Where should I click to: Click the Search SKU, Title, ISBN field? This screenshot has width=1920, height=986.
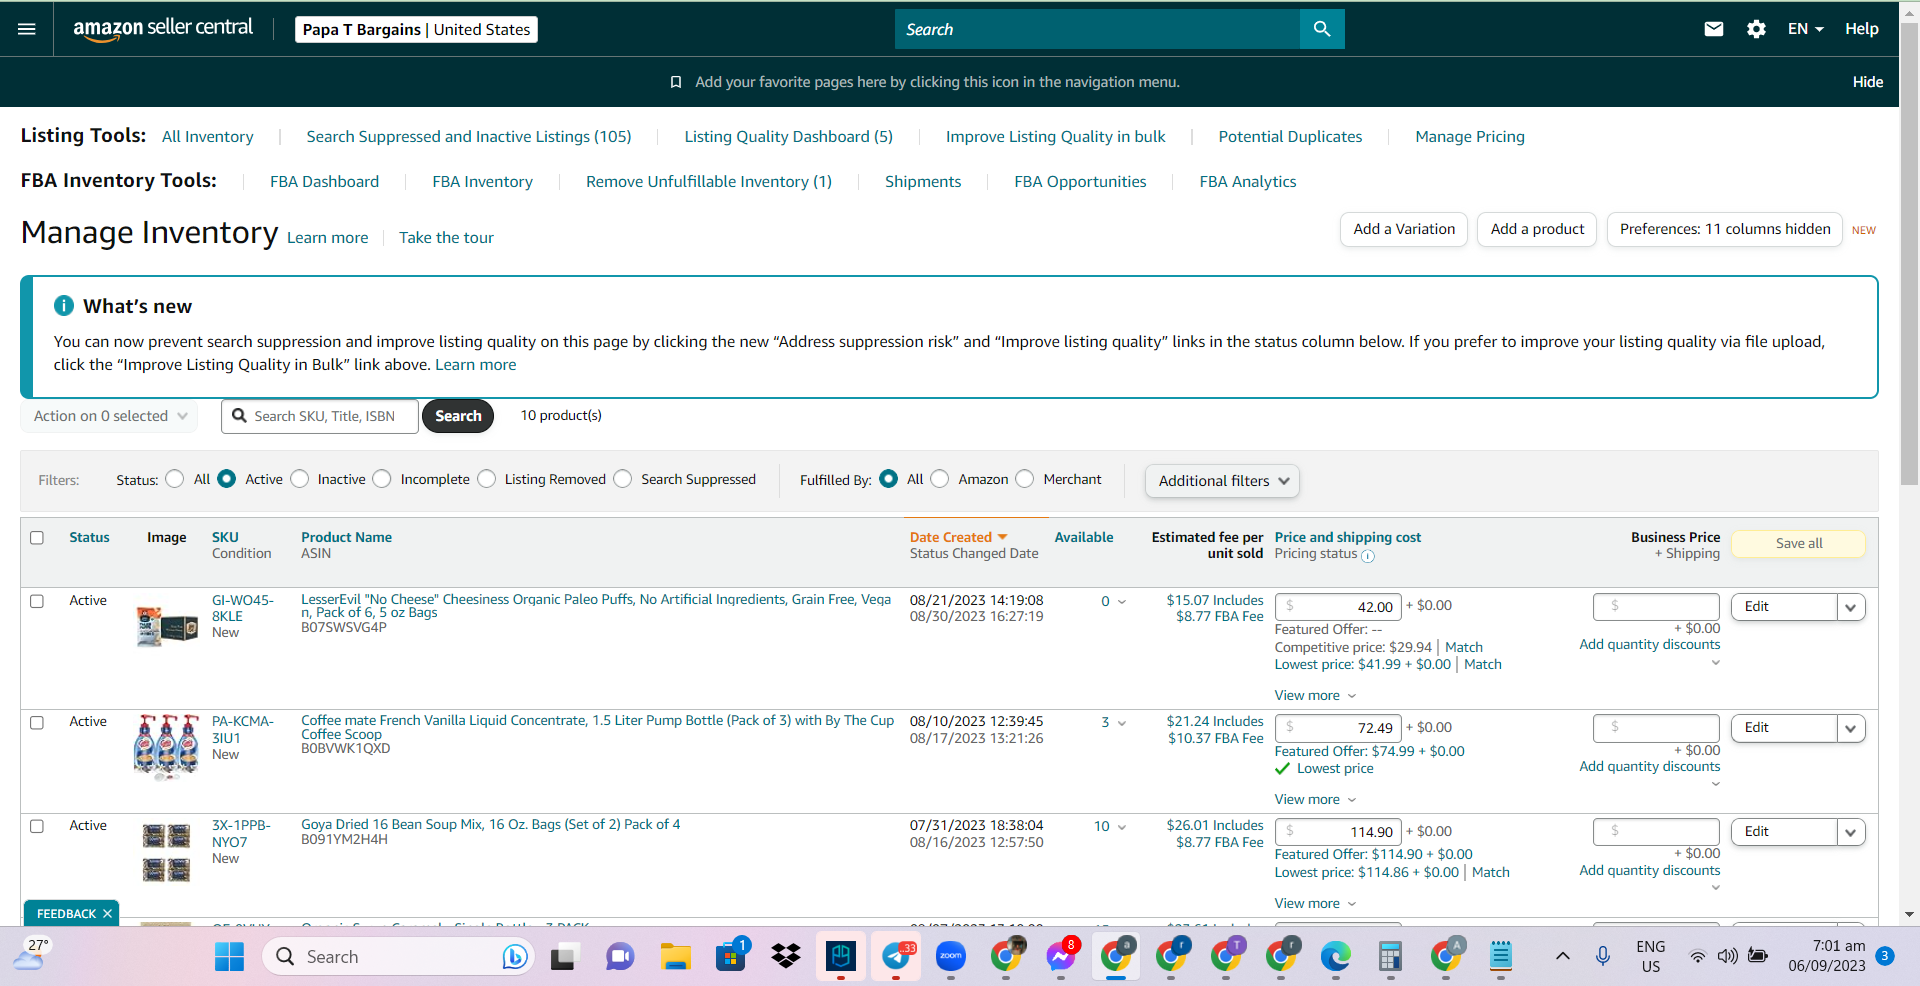tap(320, 416)
